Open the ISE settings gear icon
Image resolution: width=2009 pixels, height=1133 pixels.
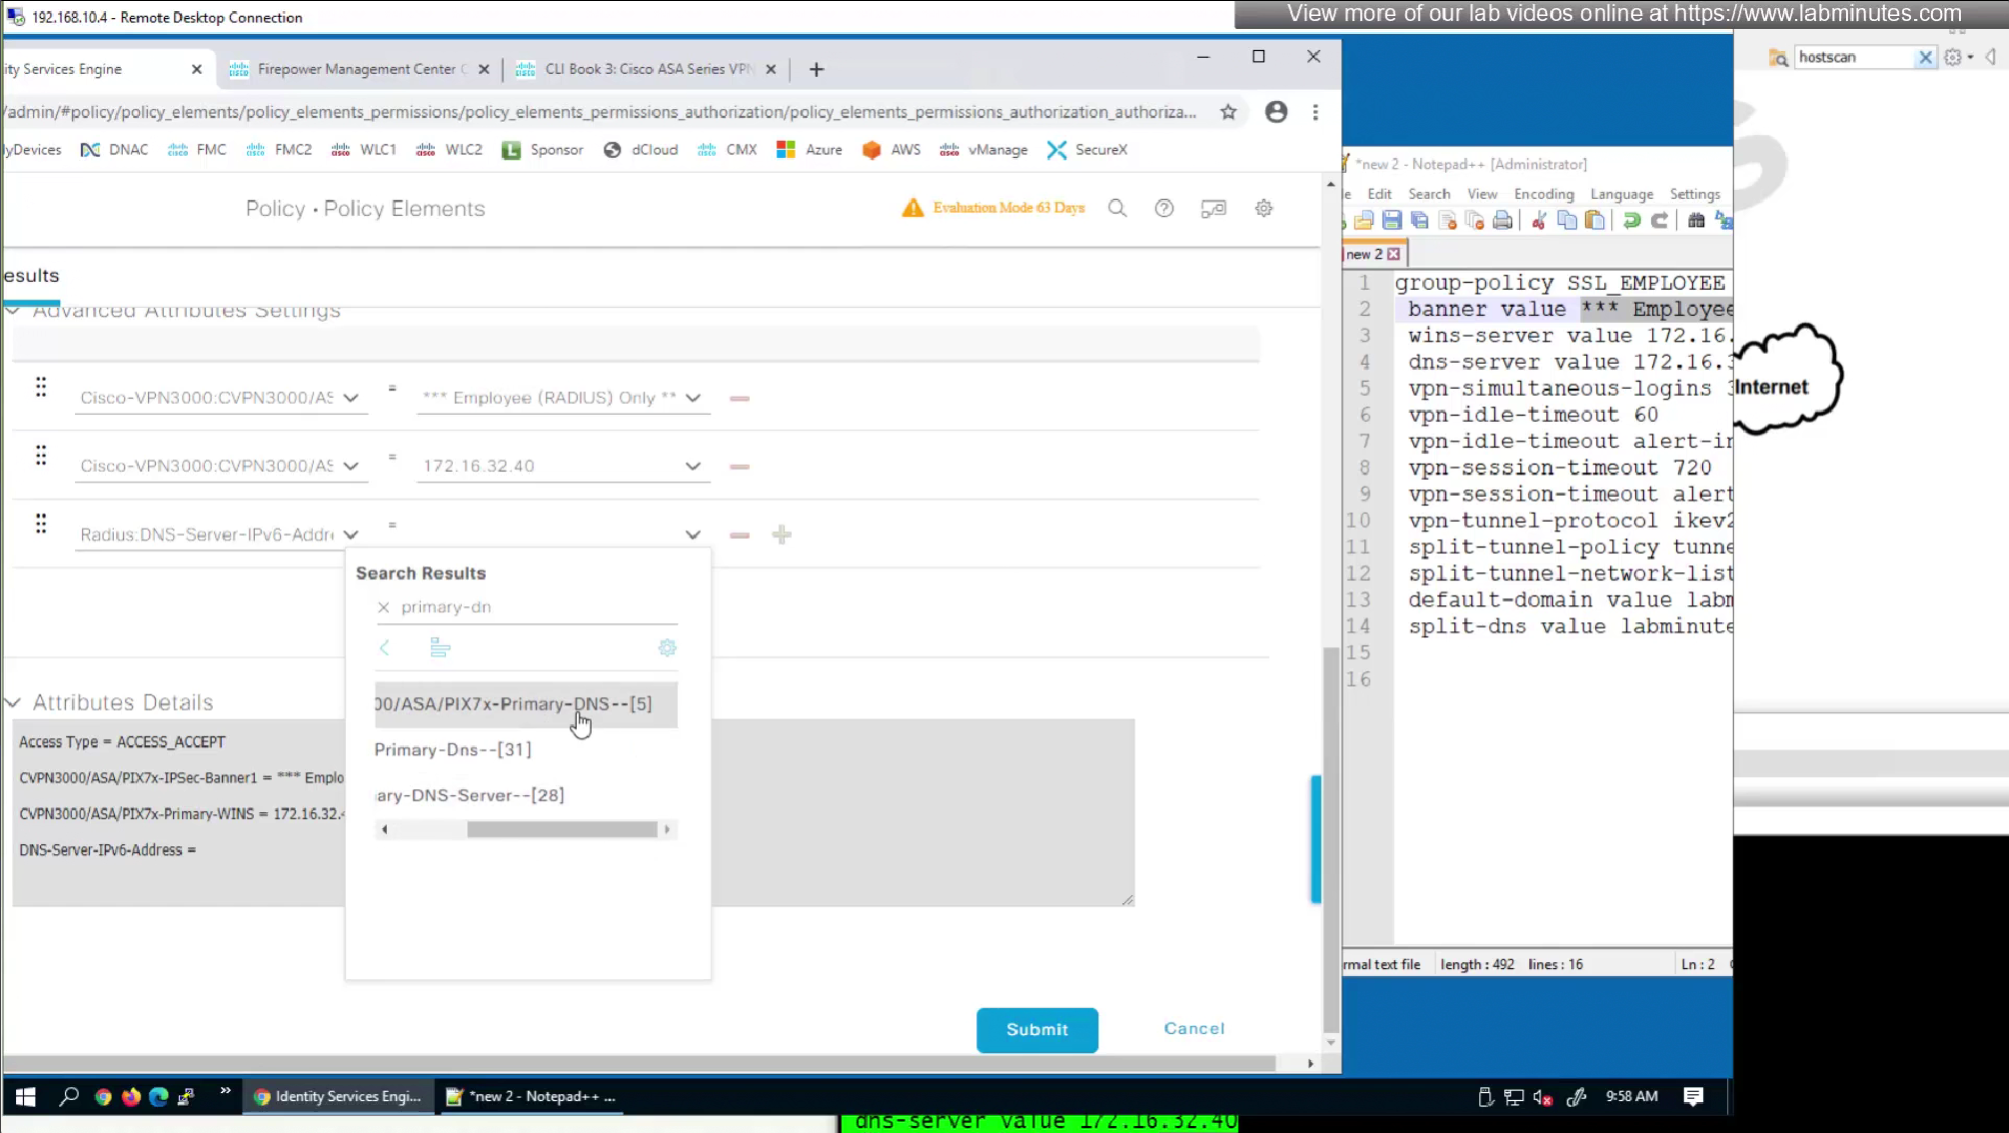[1264, 208]
